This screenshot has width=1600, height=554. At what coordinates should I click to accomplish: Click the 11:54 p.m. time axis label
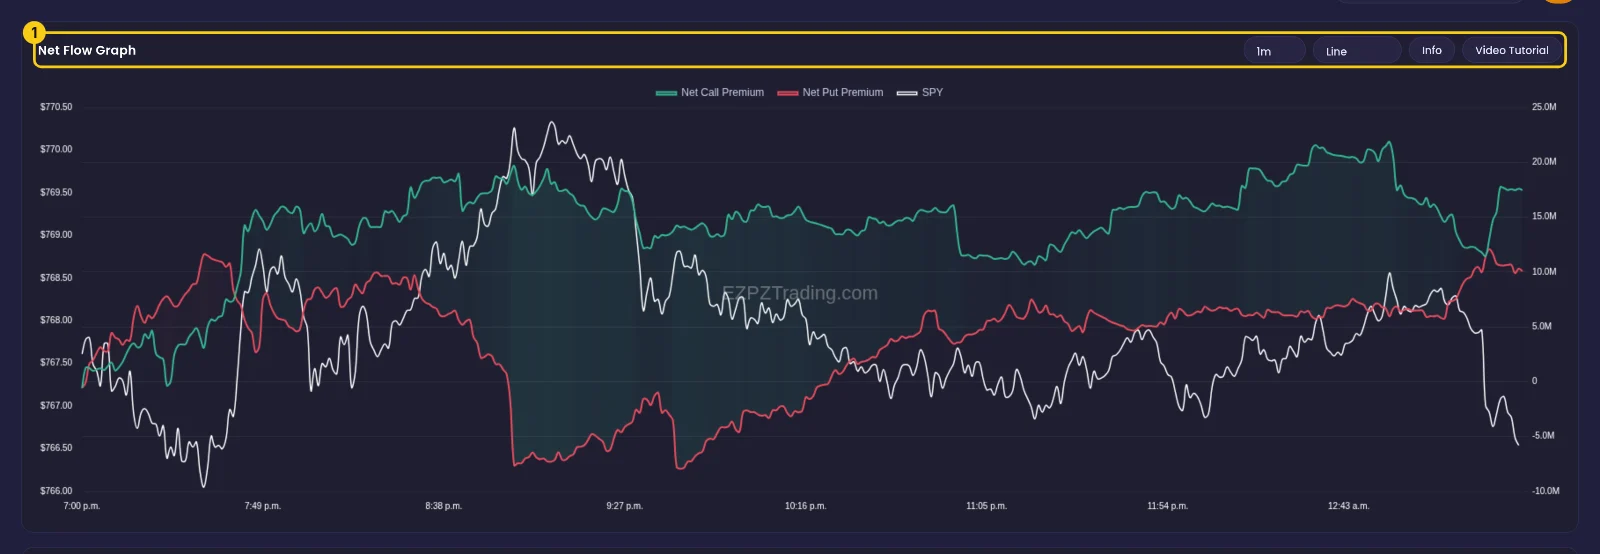tap(1168, 506)
